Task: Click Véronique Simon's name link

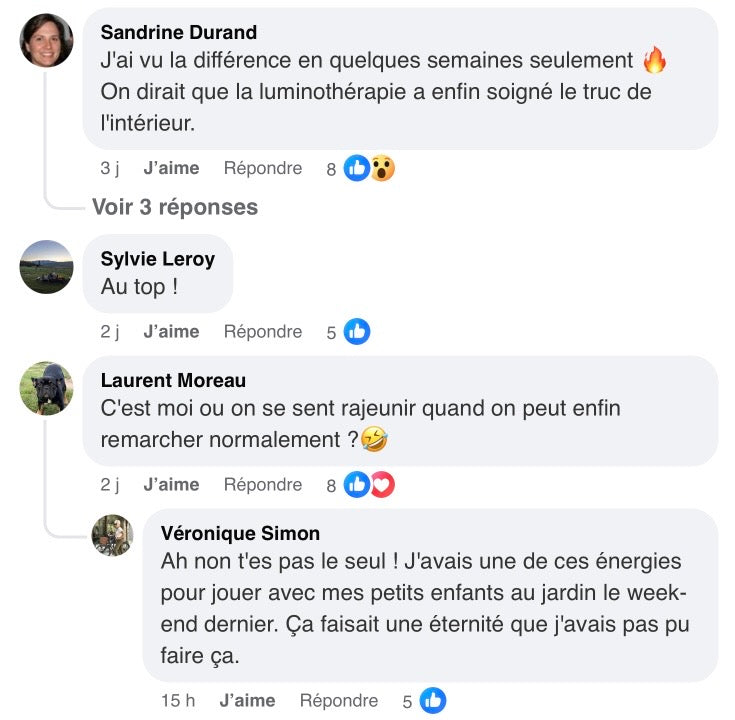Action: [240, 533]
